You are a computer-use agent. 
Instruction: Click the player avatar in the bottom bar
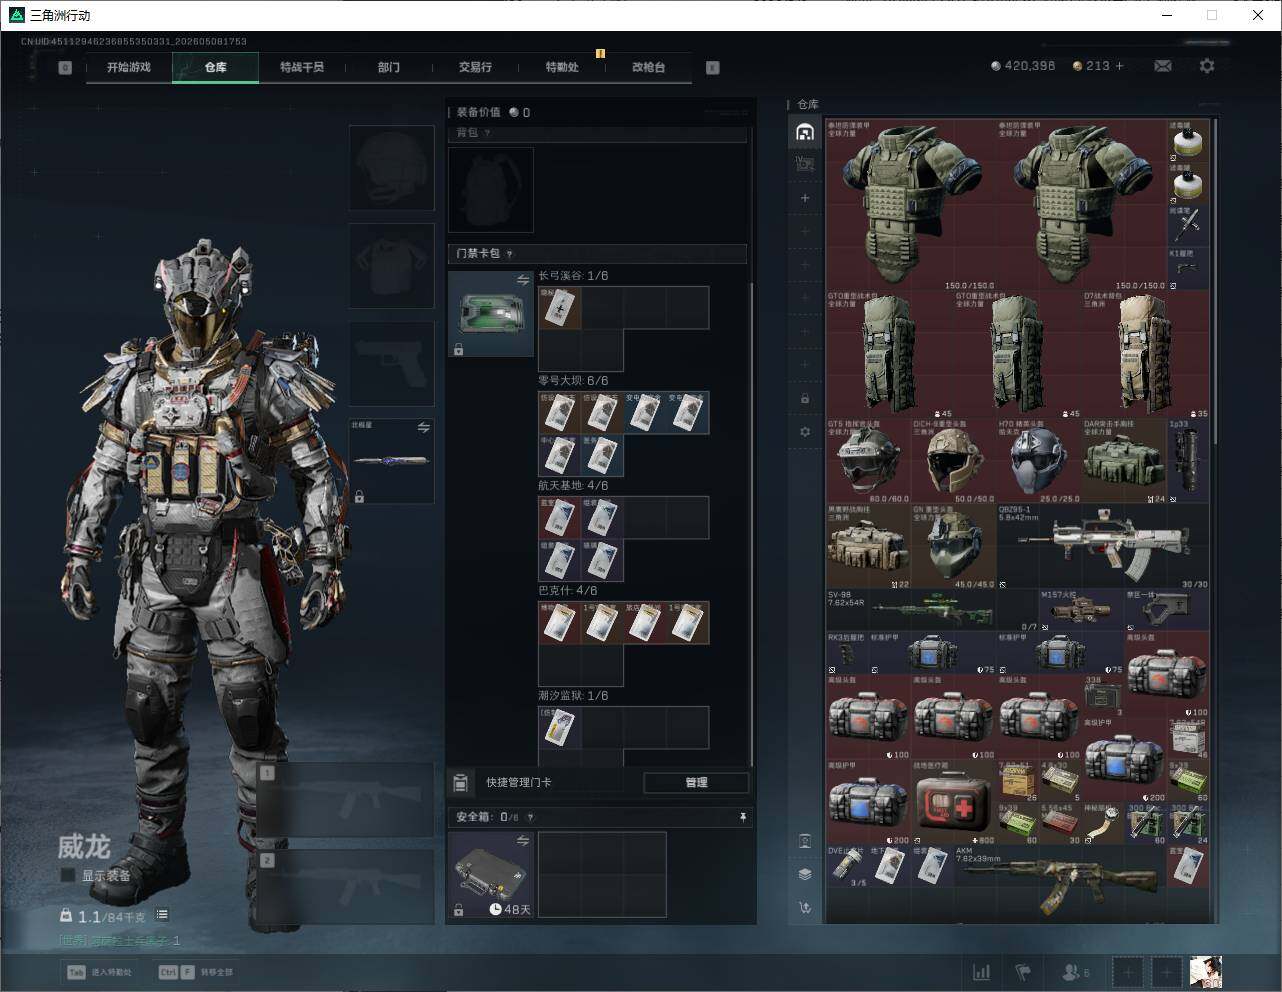pos(1206,971)
